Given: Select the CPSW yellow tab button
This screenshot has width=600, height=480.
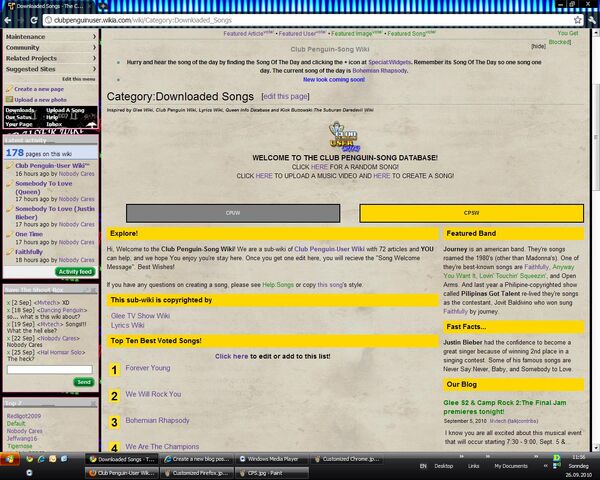Looking at the screenshot, I should tap(471, 213).
